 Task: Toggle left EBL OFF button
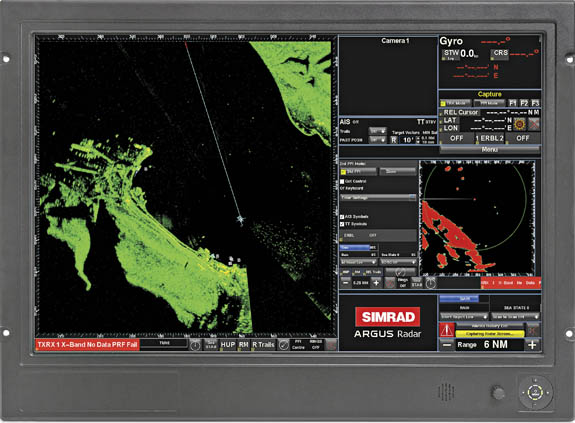457,138
